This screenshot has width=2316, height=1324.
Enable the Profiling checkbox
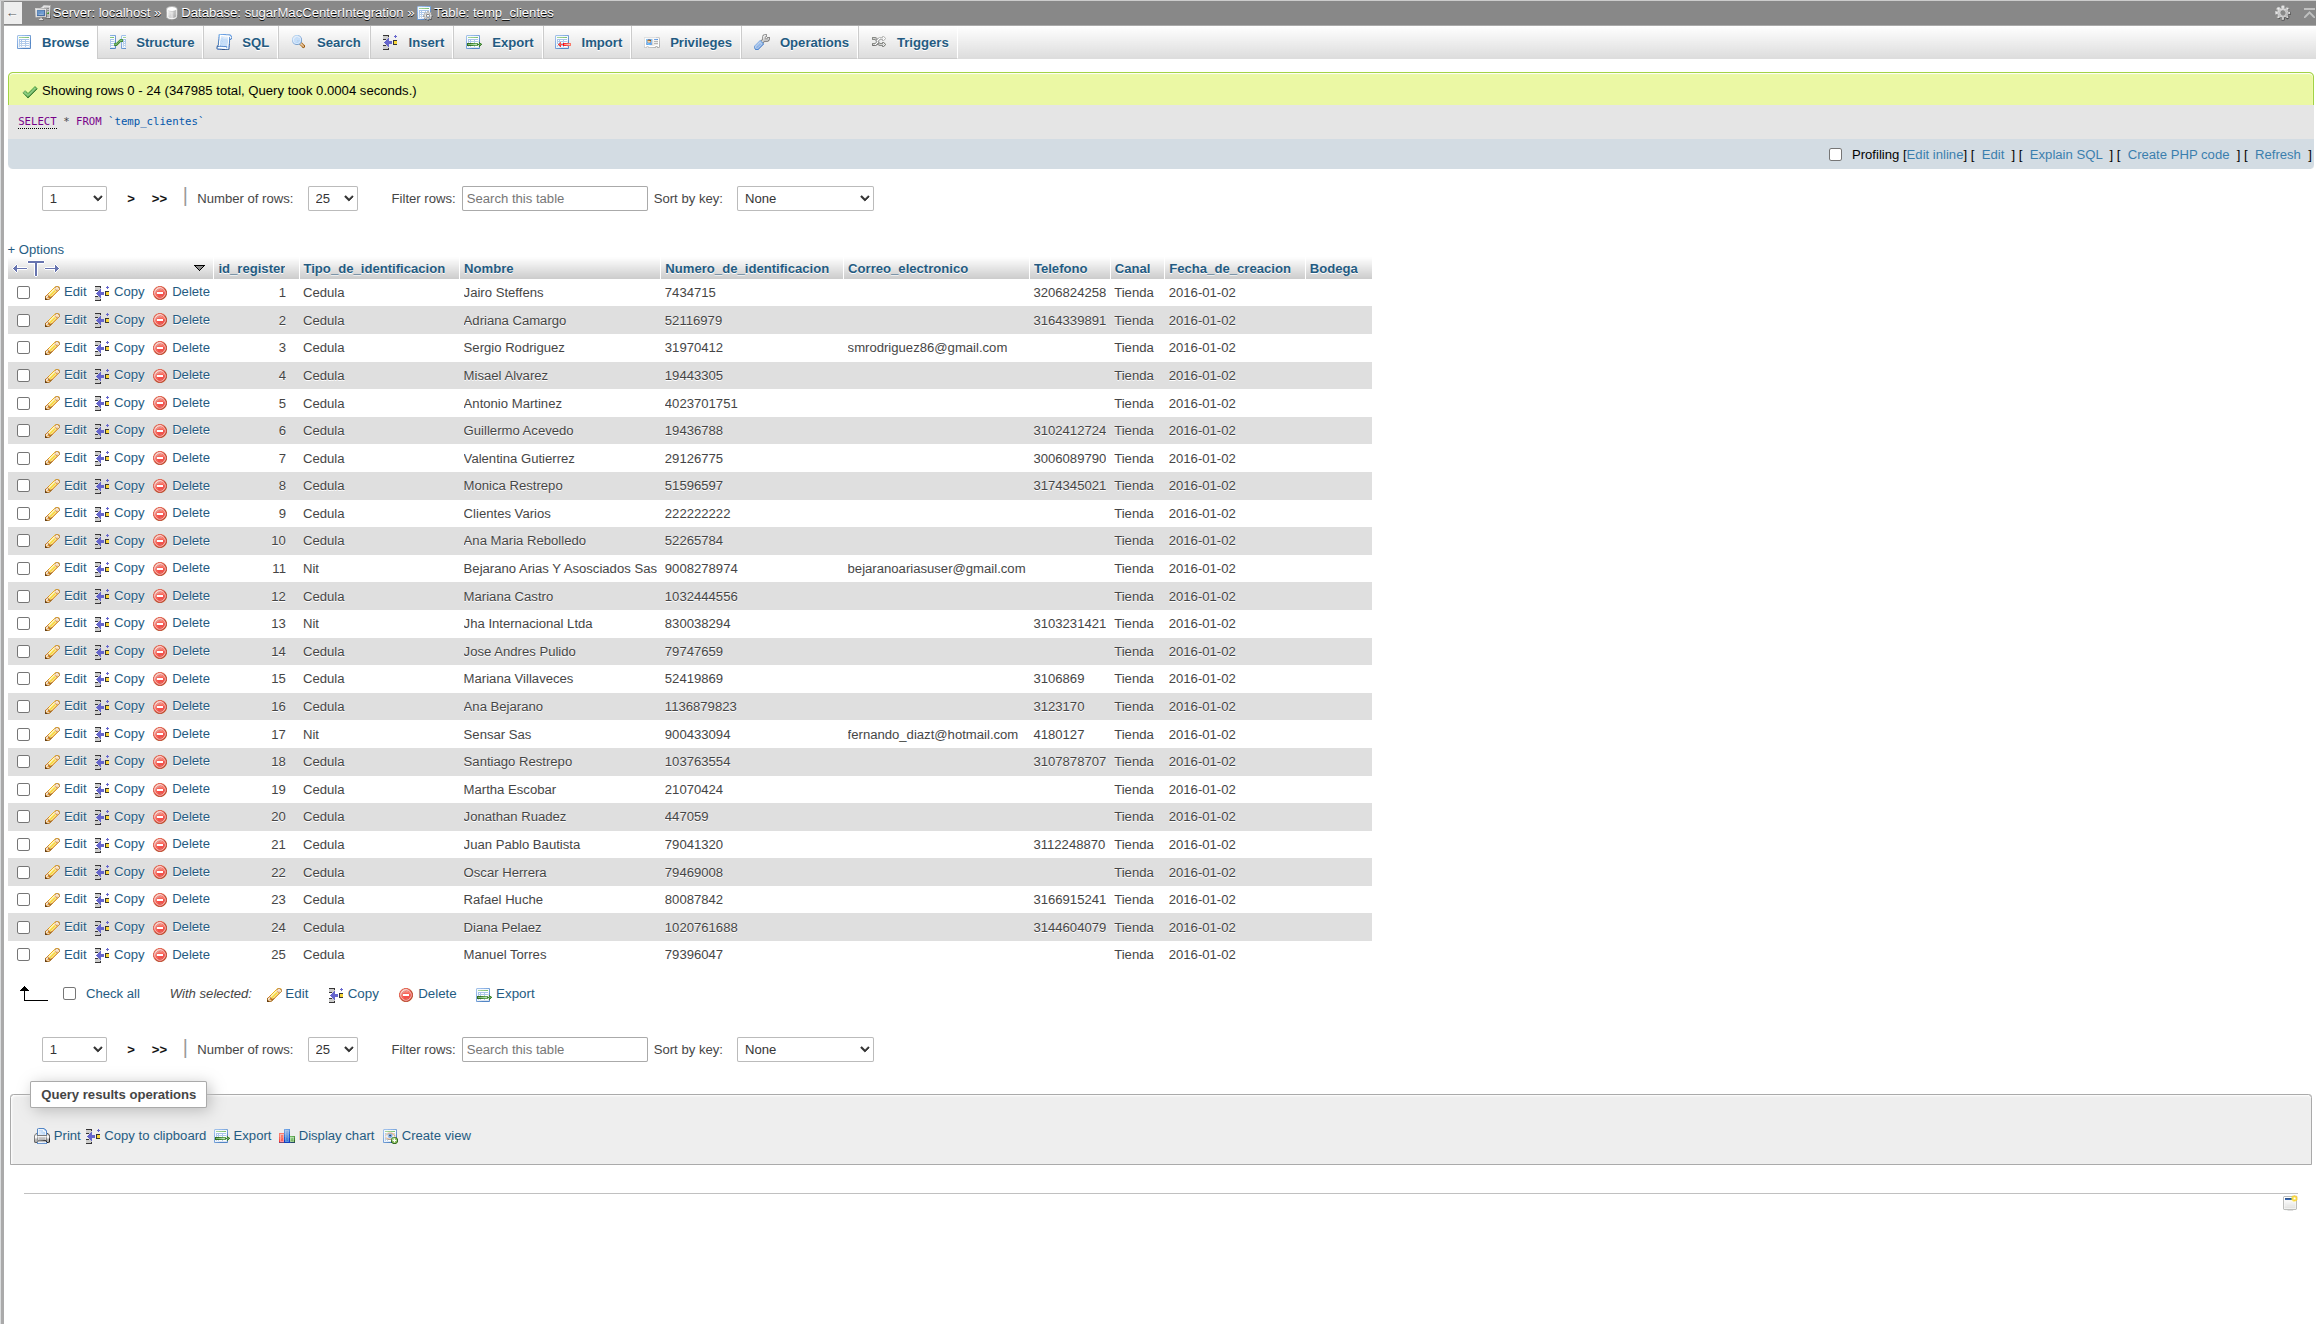(1835, 155)
